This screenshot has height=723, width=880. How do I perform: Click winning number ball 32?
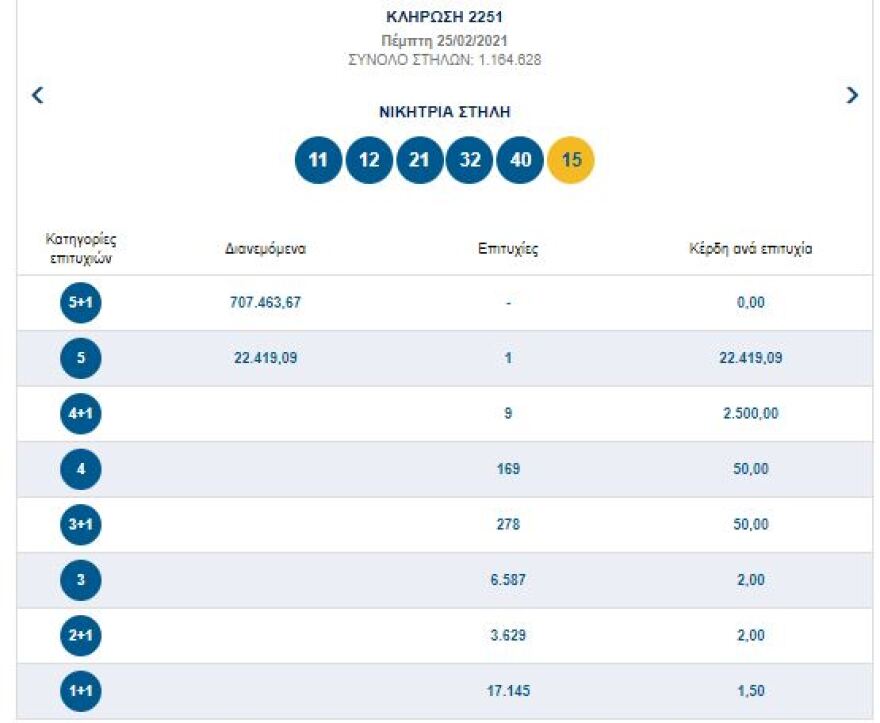pyautogui.click(x=470, y=160)
